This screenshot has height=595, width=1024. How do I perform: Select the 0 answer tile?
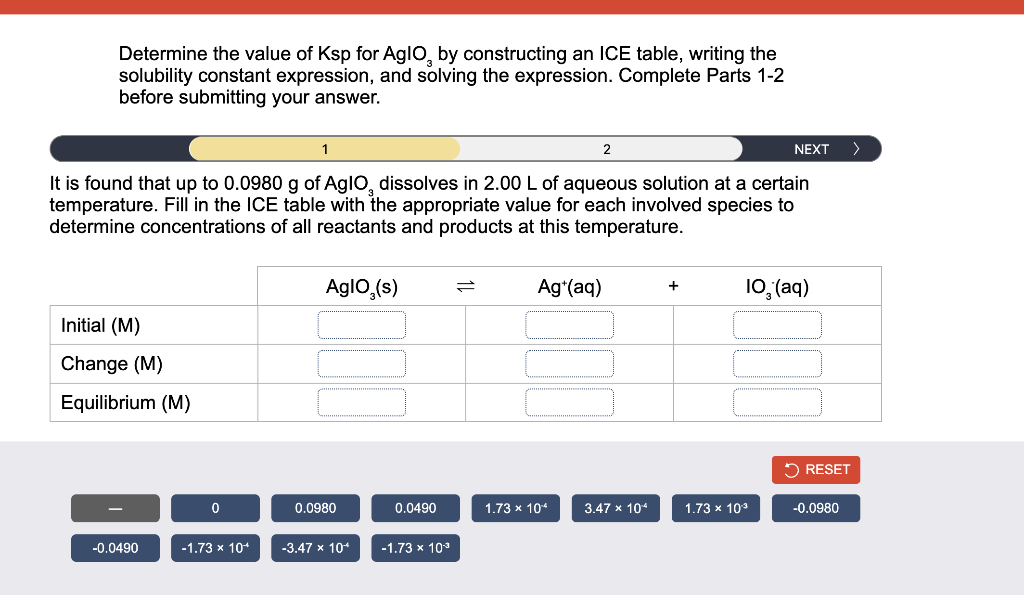pyautogui.click(x=215, y=508)
